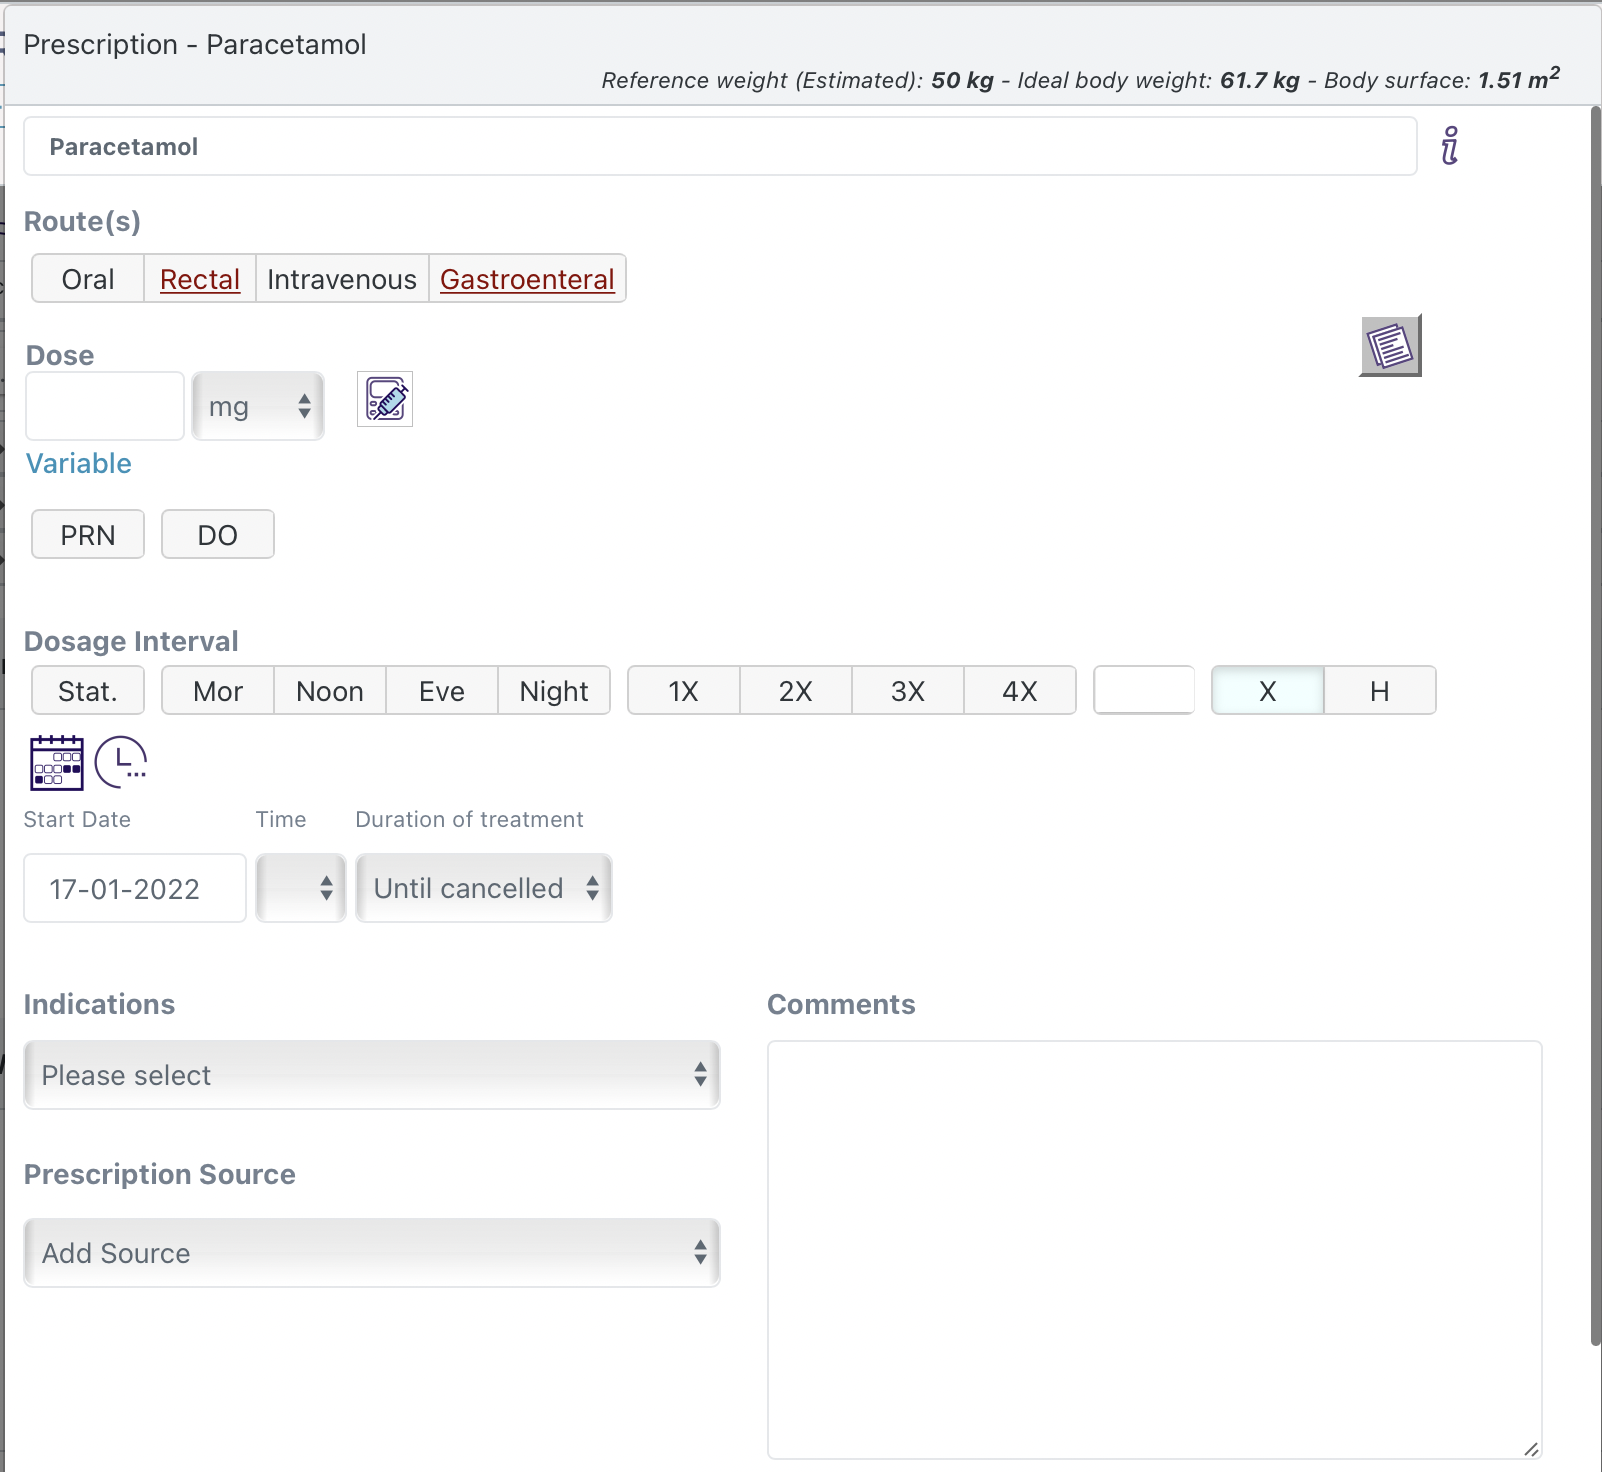Select the Stat. dosage interval
This screenshot has height=1472, width=1602.
(87, 690)
